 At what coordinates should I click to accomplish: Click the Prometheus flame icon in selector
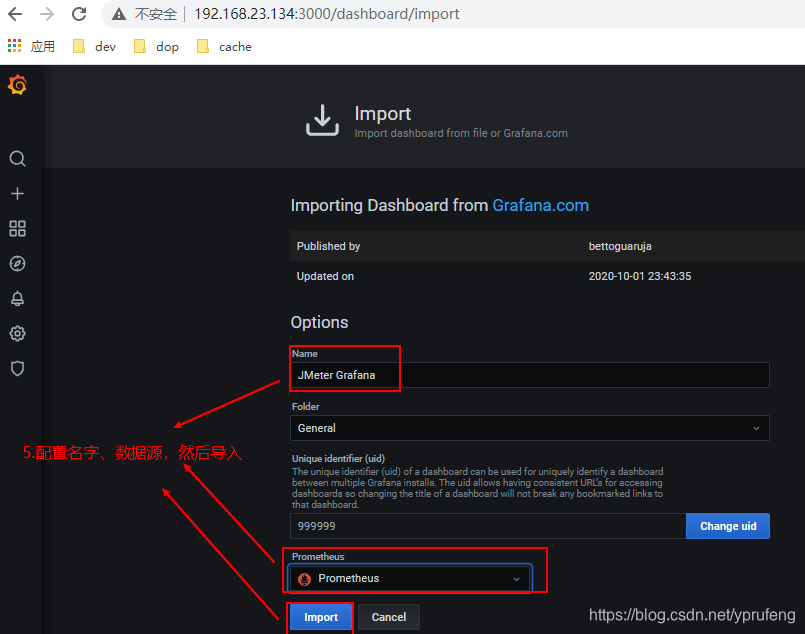point(304,579)
